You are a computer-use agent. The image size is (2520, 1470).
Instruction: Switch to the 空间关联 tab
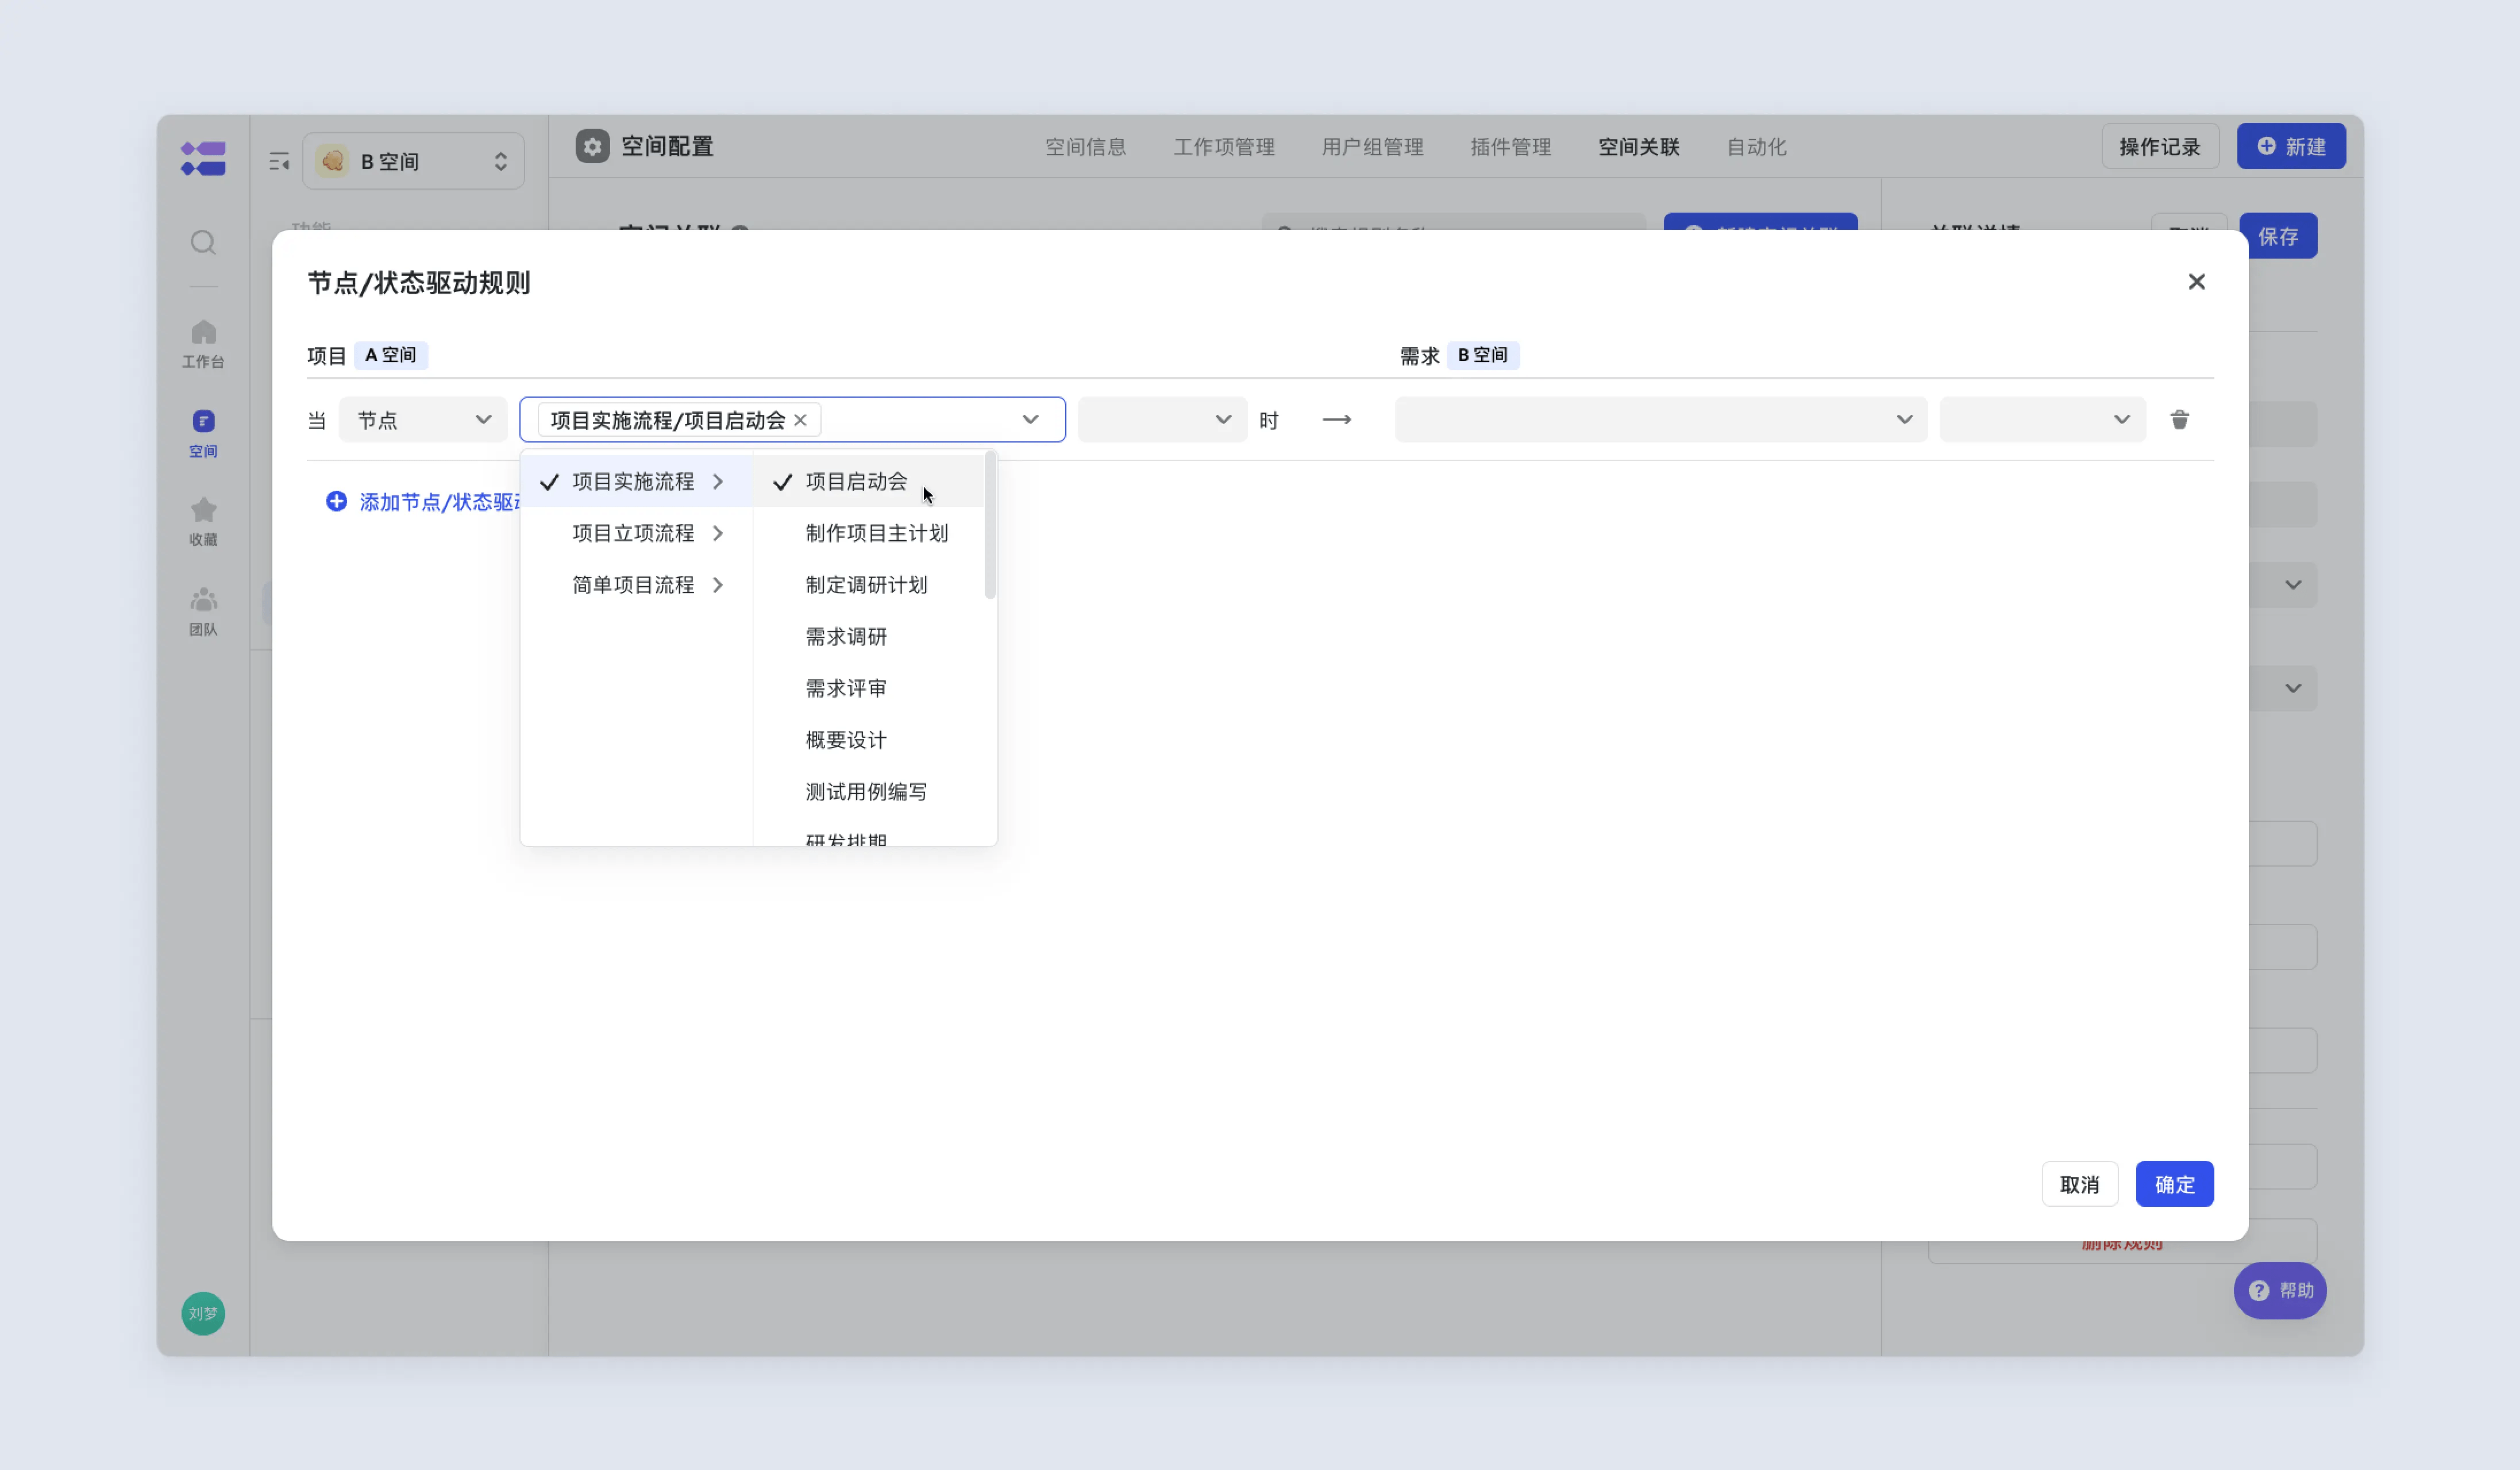(x=1638, y=147)
